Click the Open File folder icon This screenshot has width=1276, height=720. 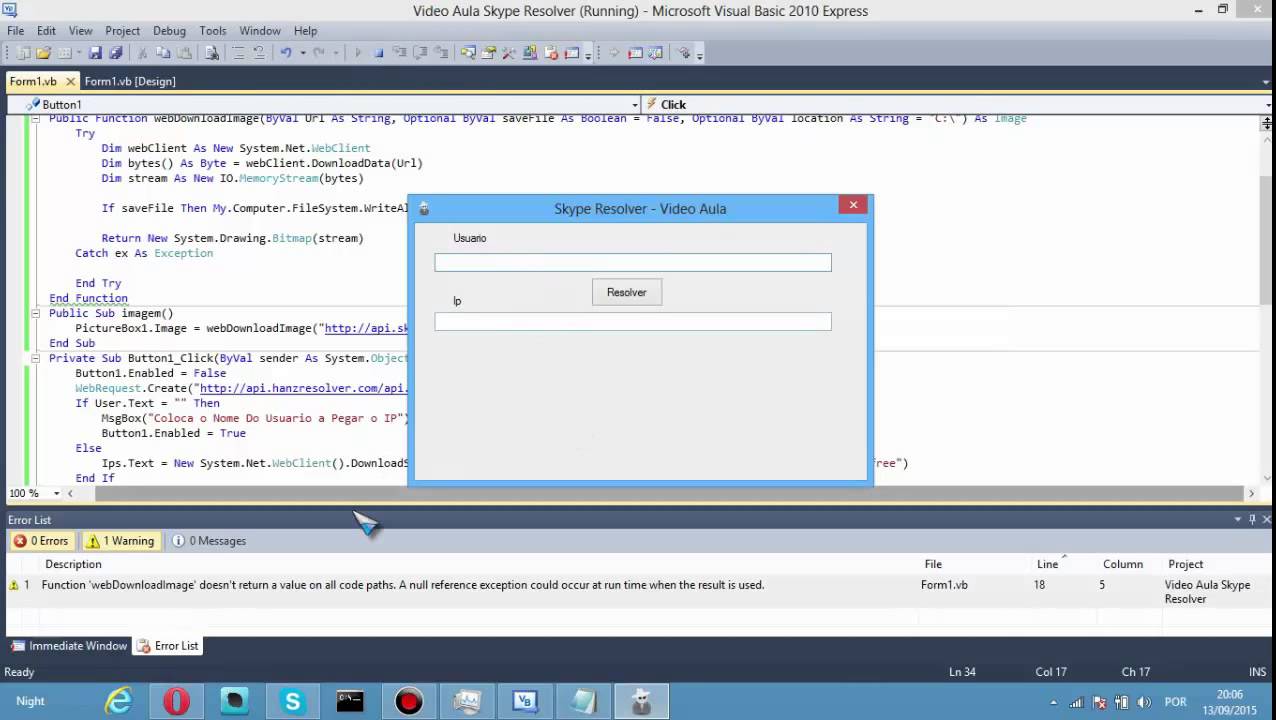click(43, 53)
